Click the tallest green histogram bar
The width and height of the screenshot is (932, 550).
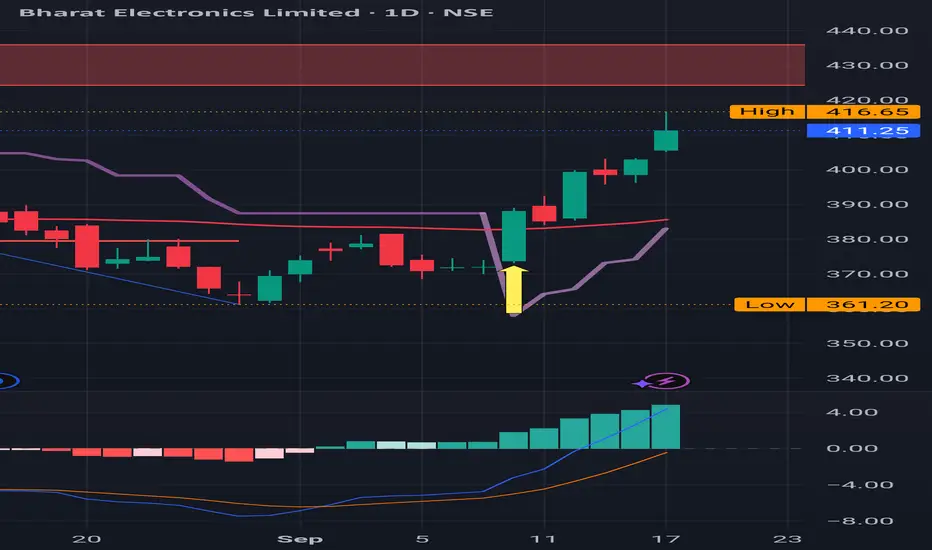pyautogui.click(x=666, y=427)
